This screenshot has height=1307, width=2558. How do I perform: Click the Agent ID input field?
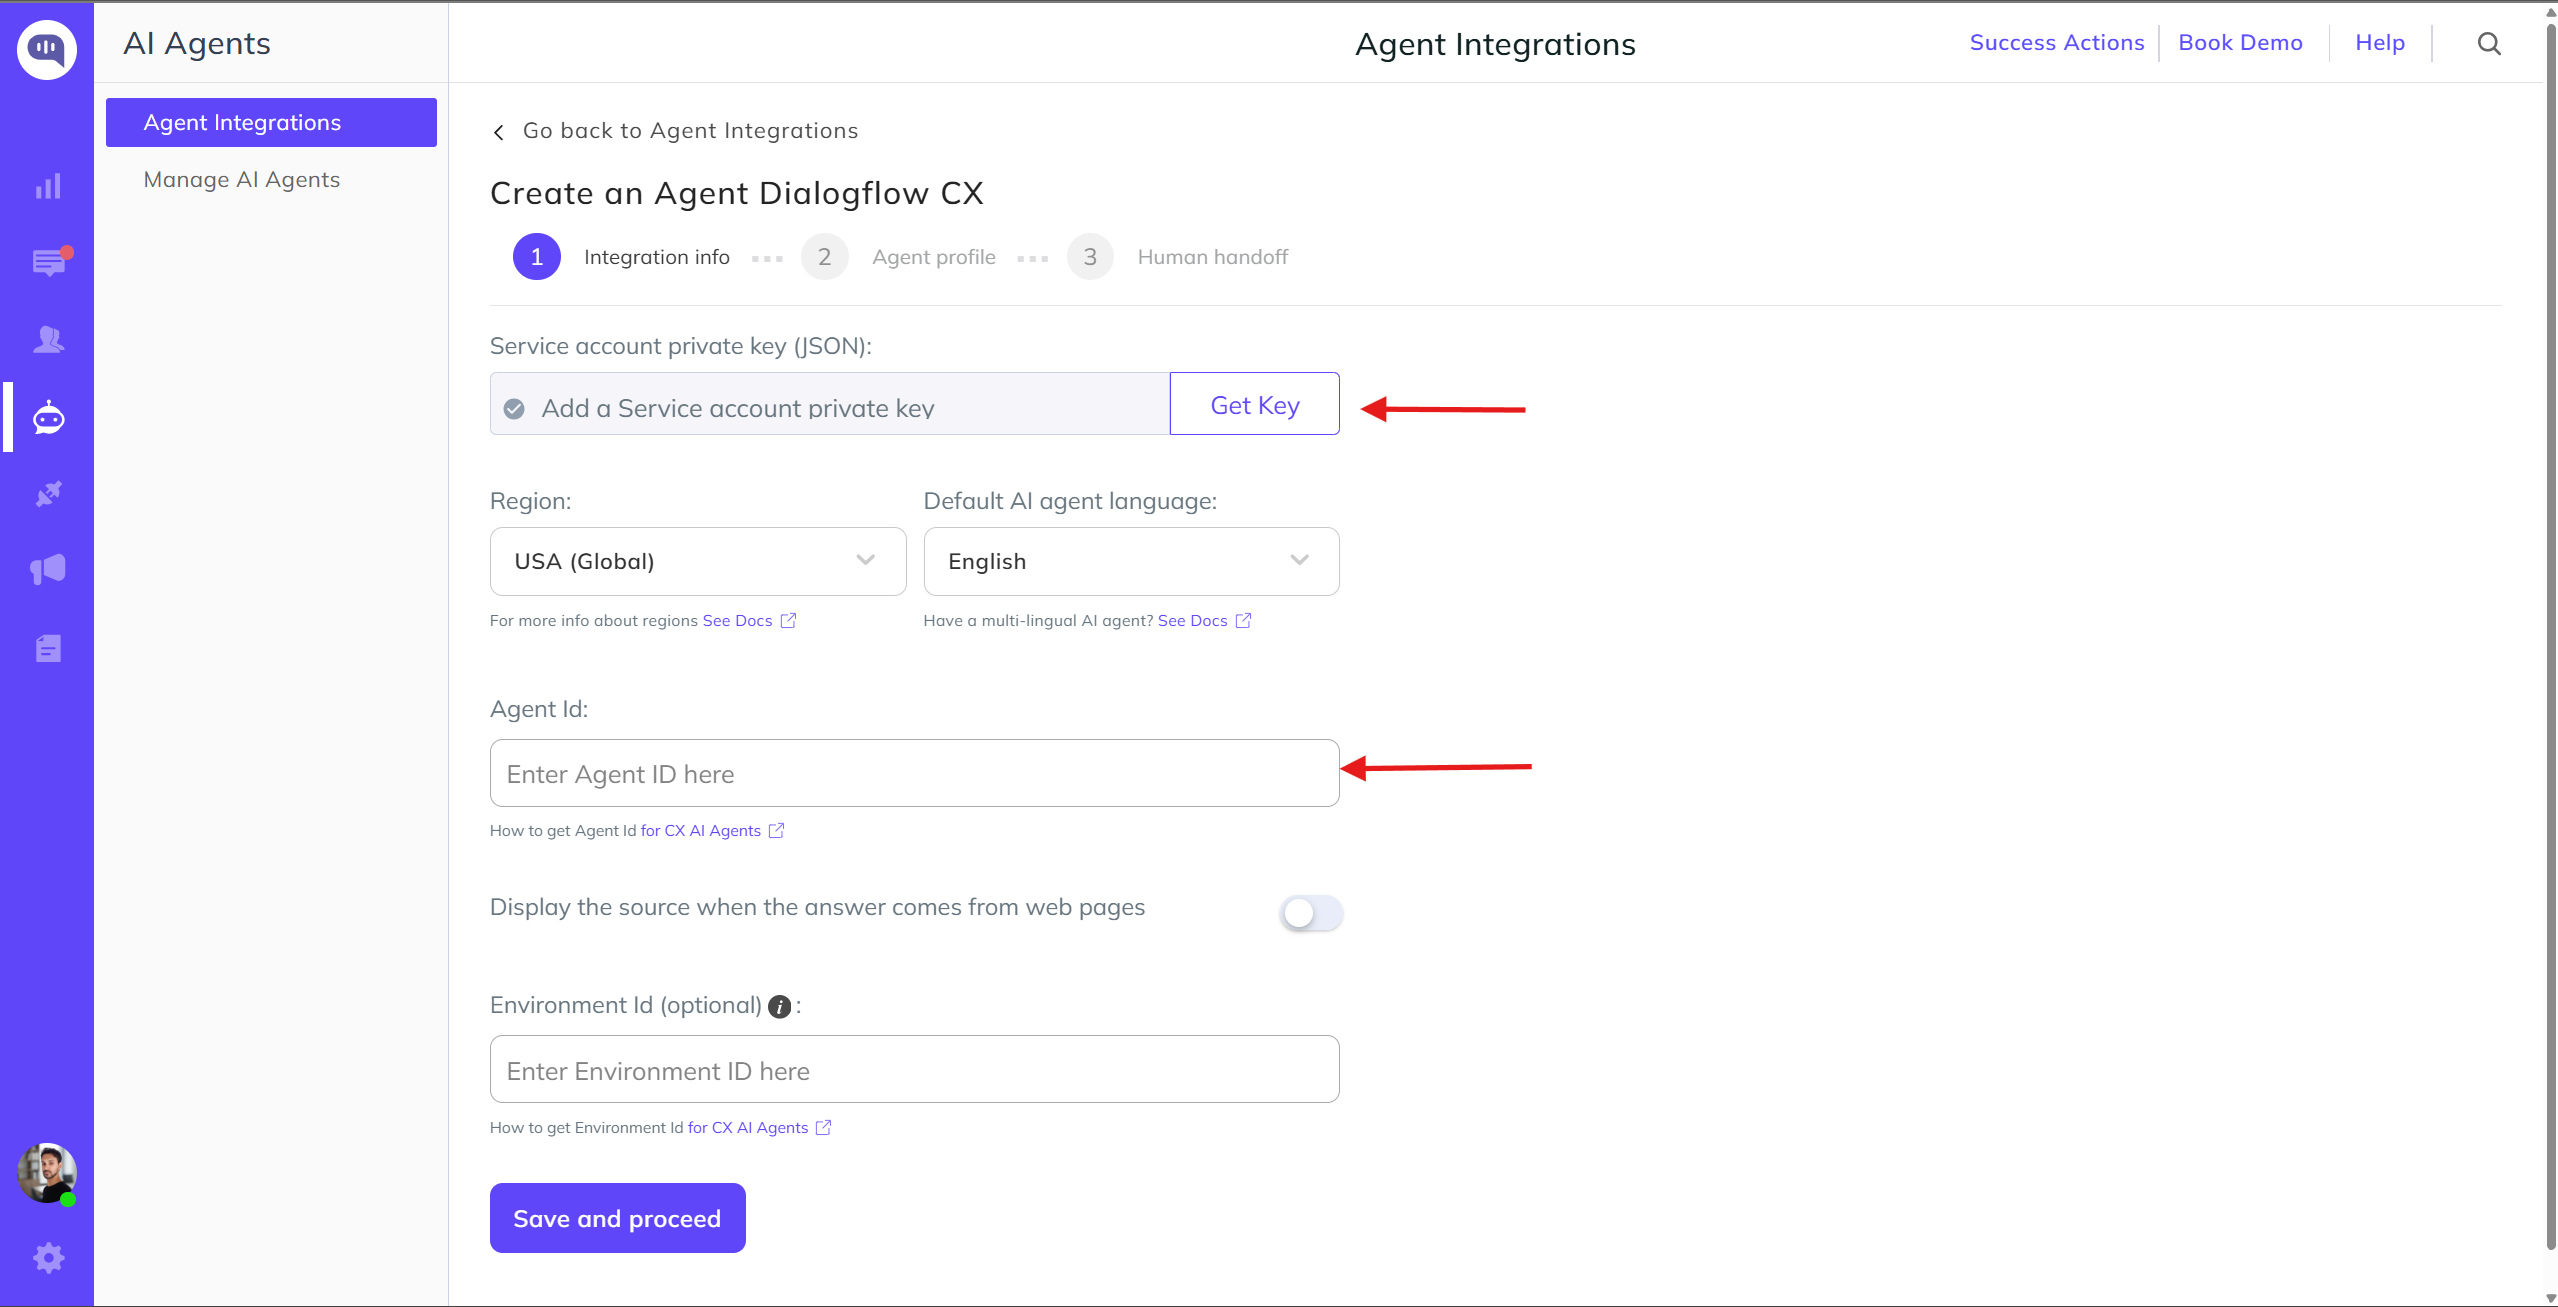[914, 773]
